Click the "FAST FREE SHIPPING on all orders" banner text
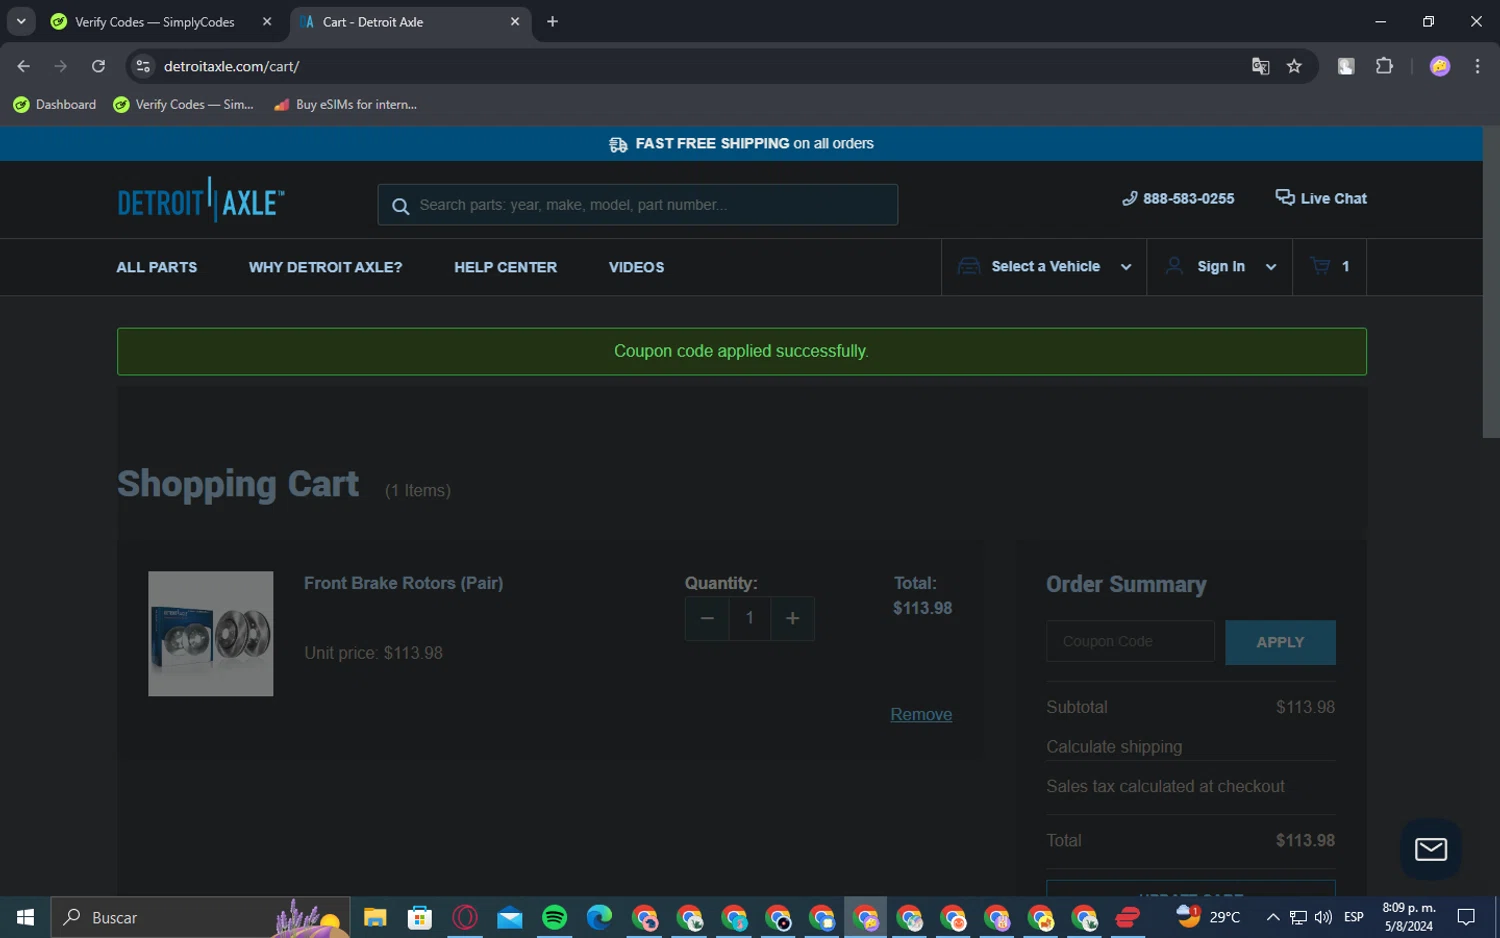1500x938 pixels. pyautogui.click(x=754, y=144)
